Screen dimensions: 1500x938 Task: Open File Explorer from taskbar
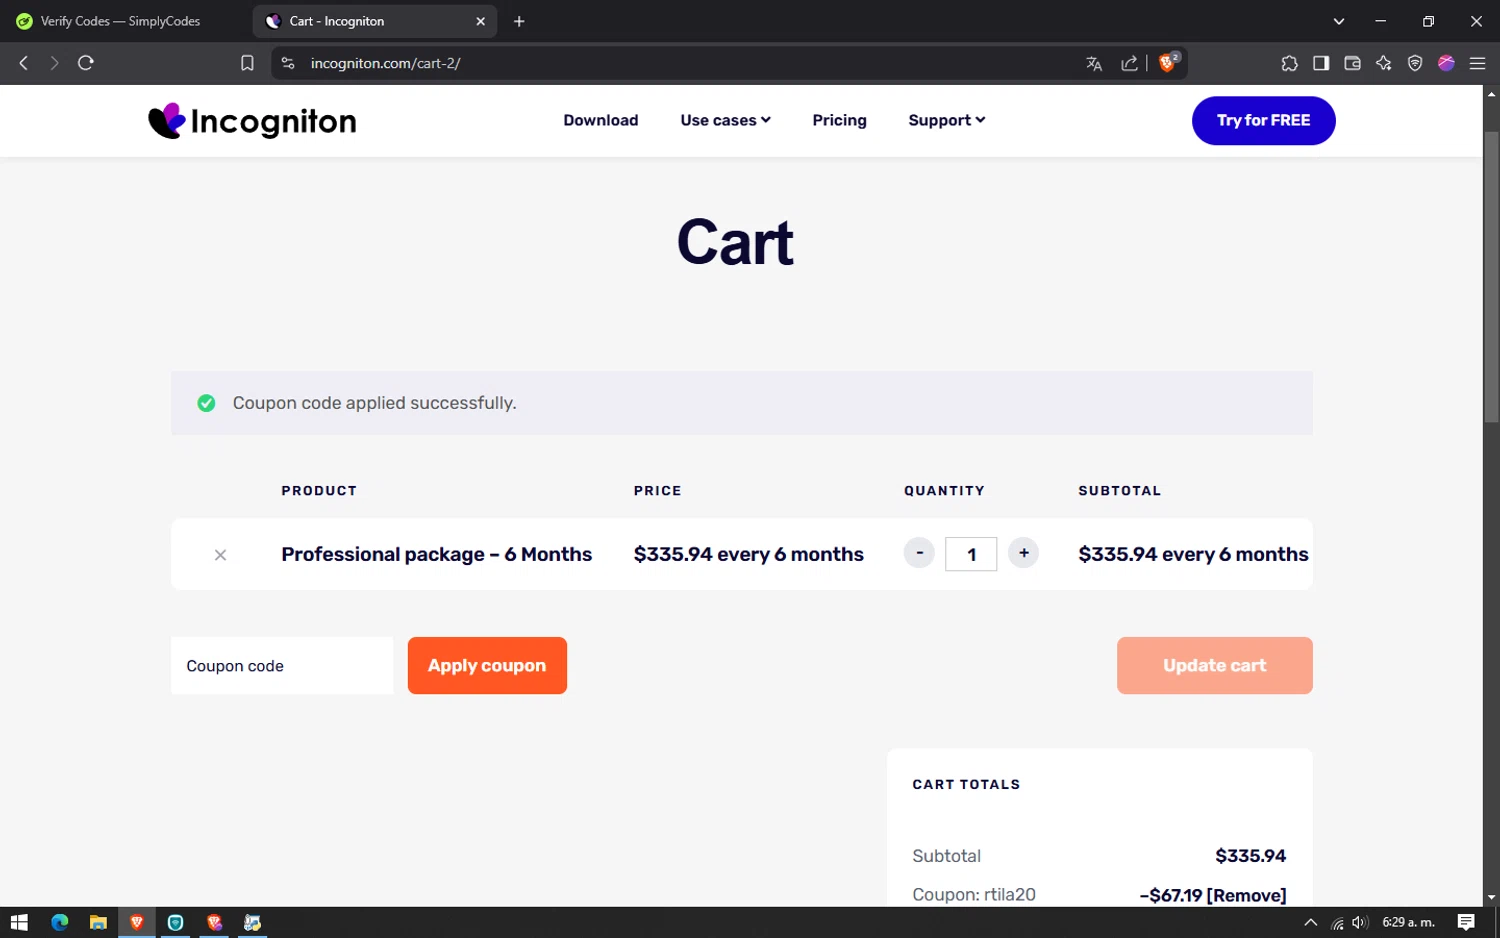[98, 922]
